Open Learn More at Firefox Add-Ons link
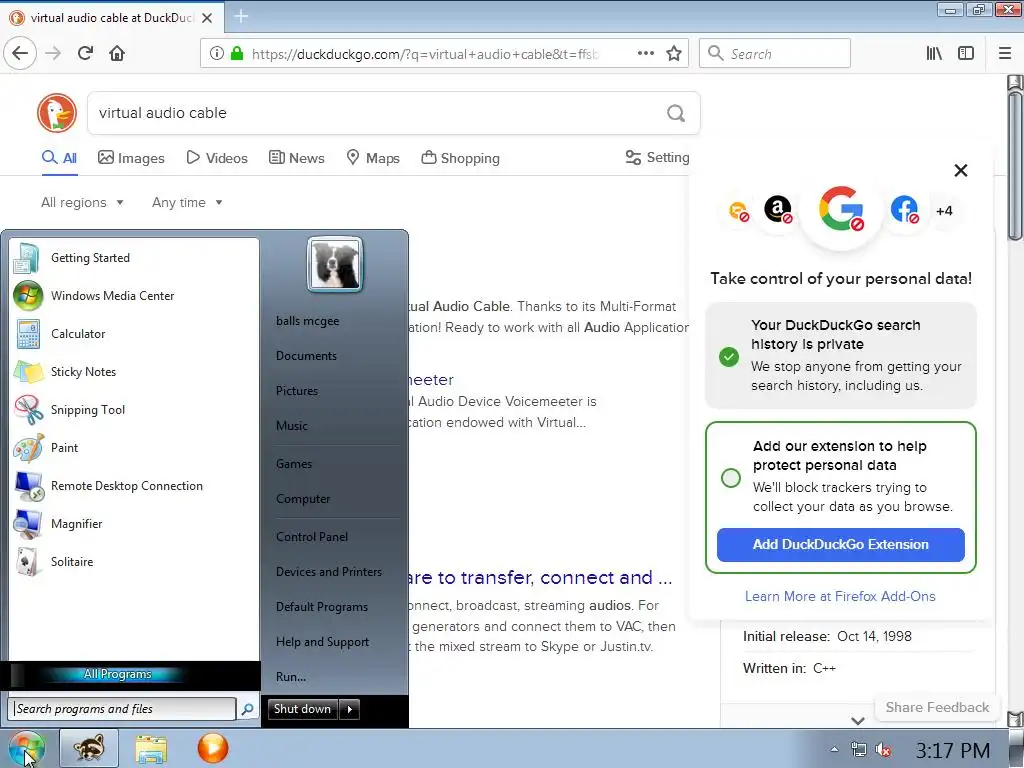The width and height of the screenshot is (1024, 768). [x=840, y=596]
